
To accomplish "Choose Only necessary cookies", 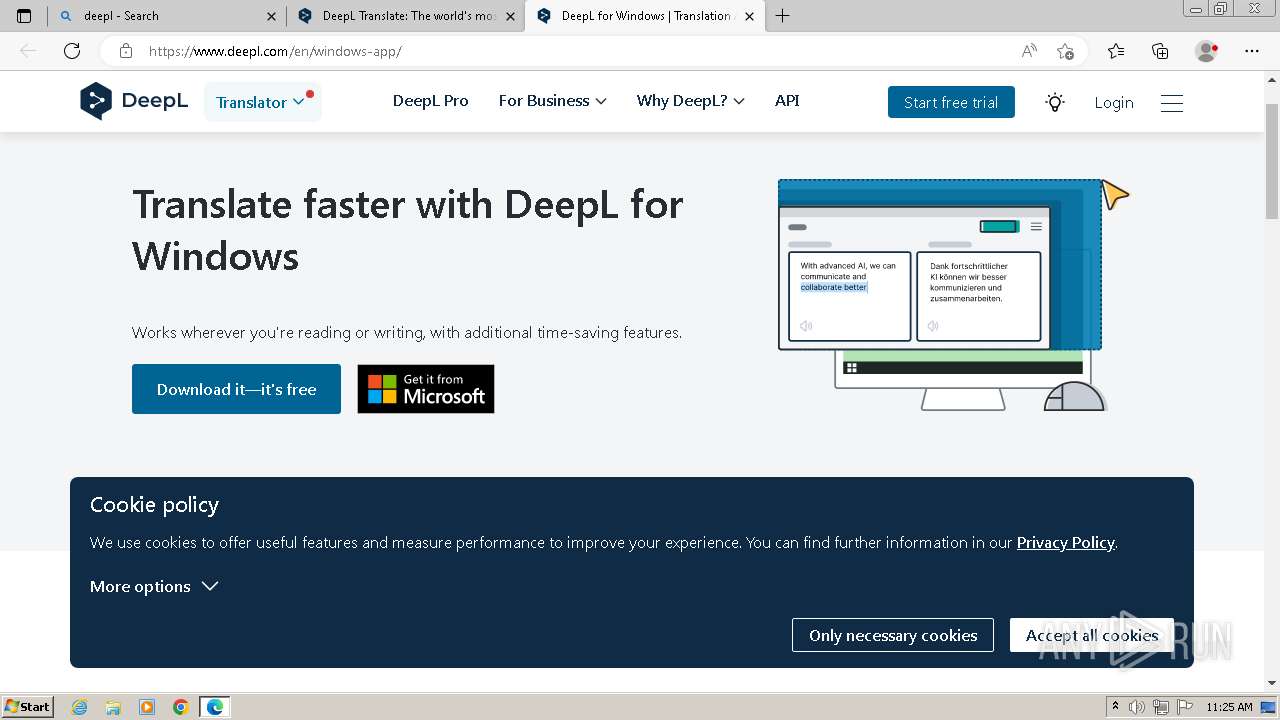I will coord(893,635).
